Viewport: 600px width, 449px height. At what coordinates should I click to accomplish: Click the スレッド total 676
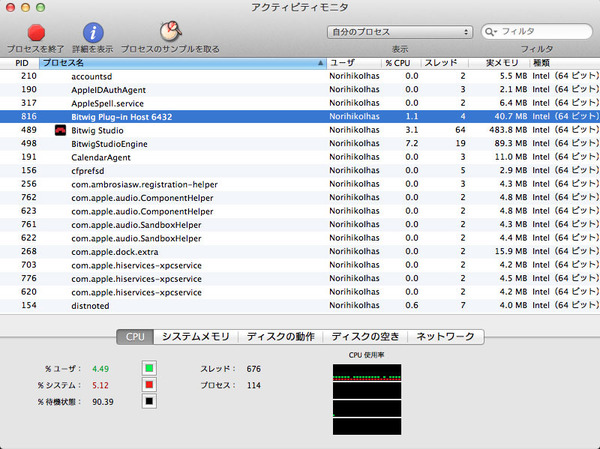(x=254, y=369)
